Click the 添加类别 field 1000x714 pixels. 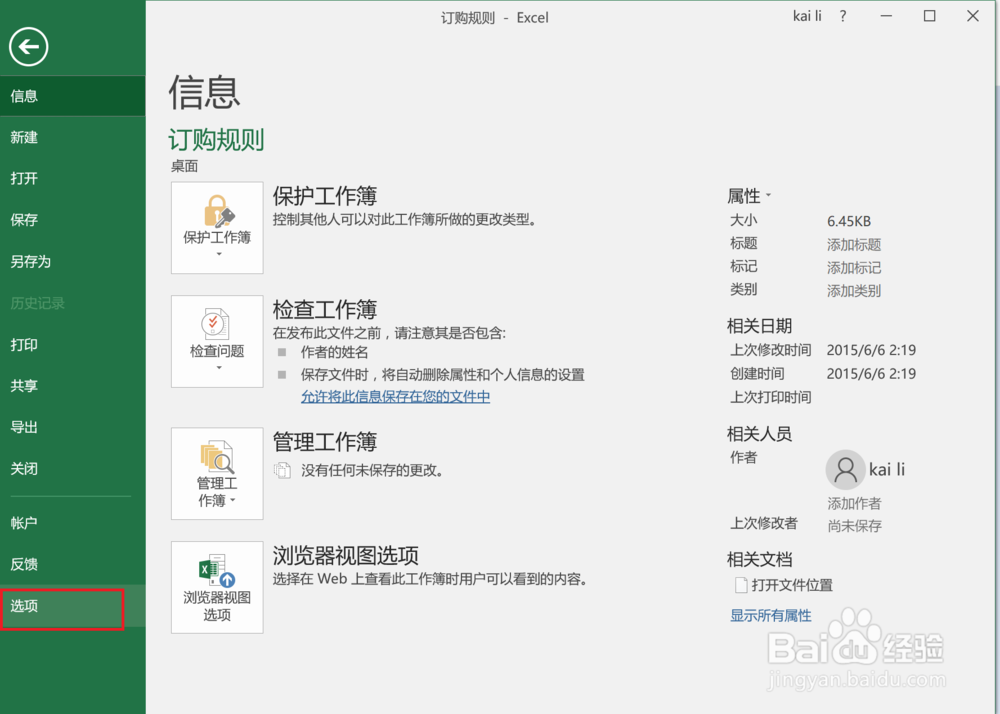pyautogui.click(x=854, y=291)
